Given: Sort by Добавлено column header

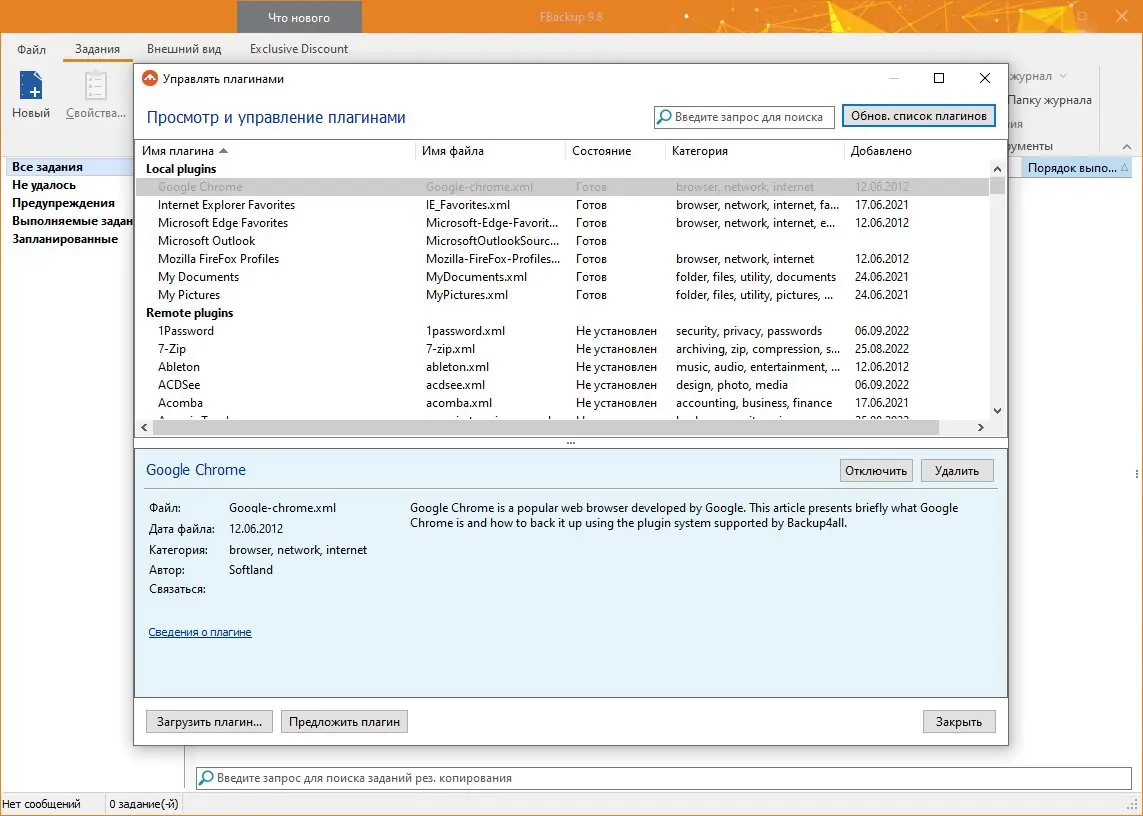Looking at the screenshot, I should tap(881, 151).
